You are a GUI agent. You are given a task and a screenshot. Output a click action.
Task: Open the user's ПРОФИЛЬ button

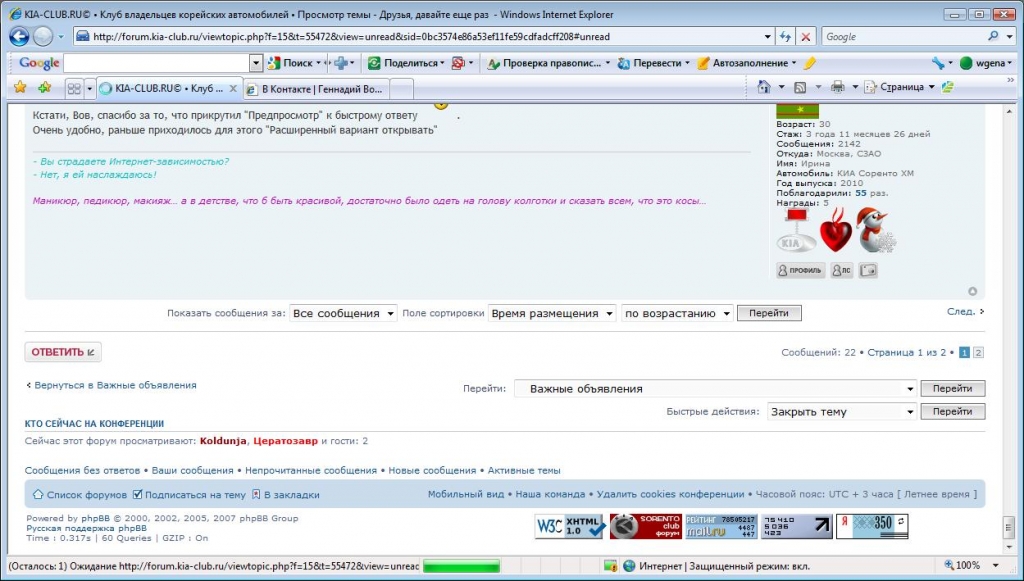[x=801, y=270]
